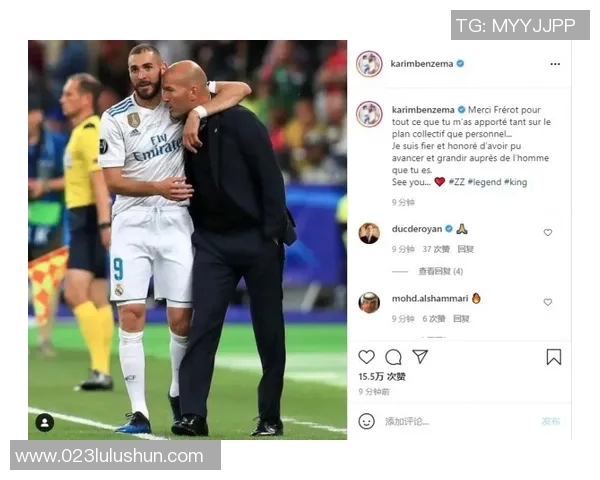Like ducderoyan's comment heart
The height and width of the screenshot is (480, 600).
[548, 232]
